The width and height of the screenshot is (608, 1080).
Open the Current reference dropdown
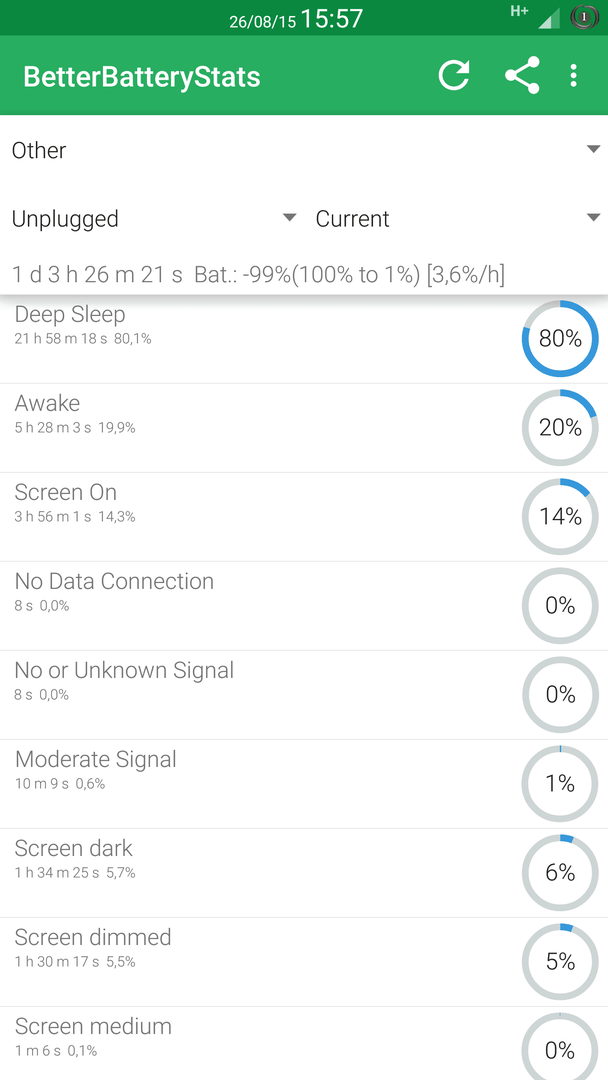tap(458, 218)
